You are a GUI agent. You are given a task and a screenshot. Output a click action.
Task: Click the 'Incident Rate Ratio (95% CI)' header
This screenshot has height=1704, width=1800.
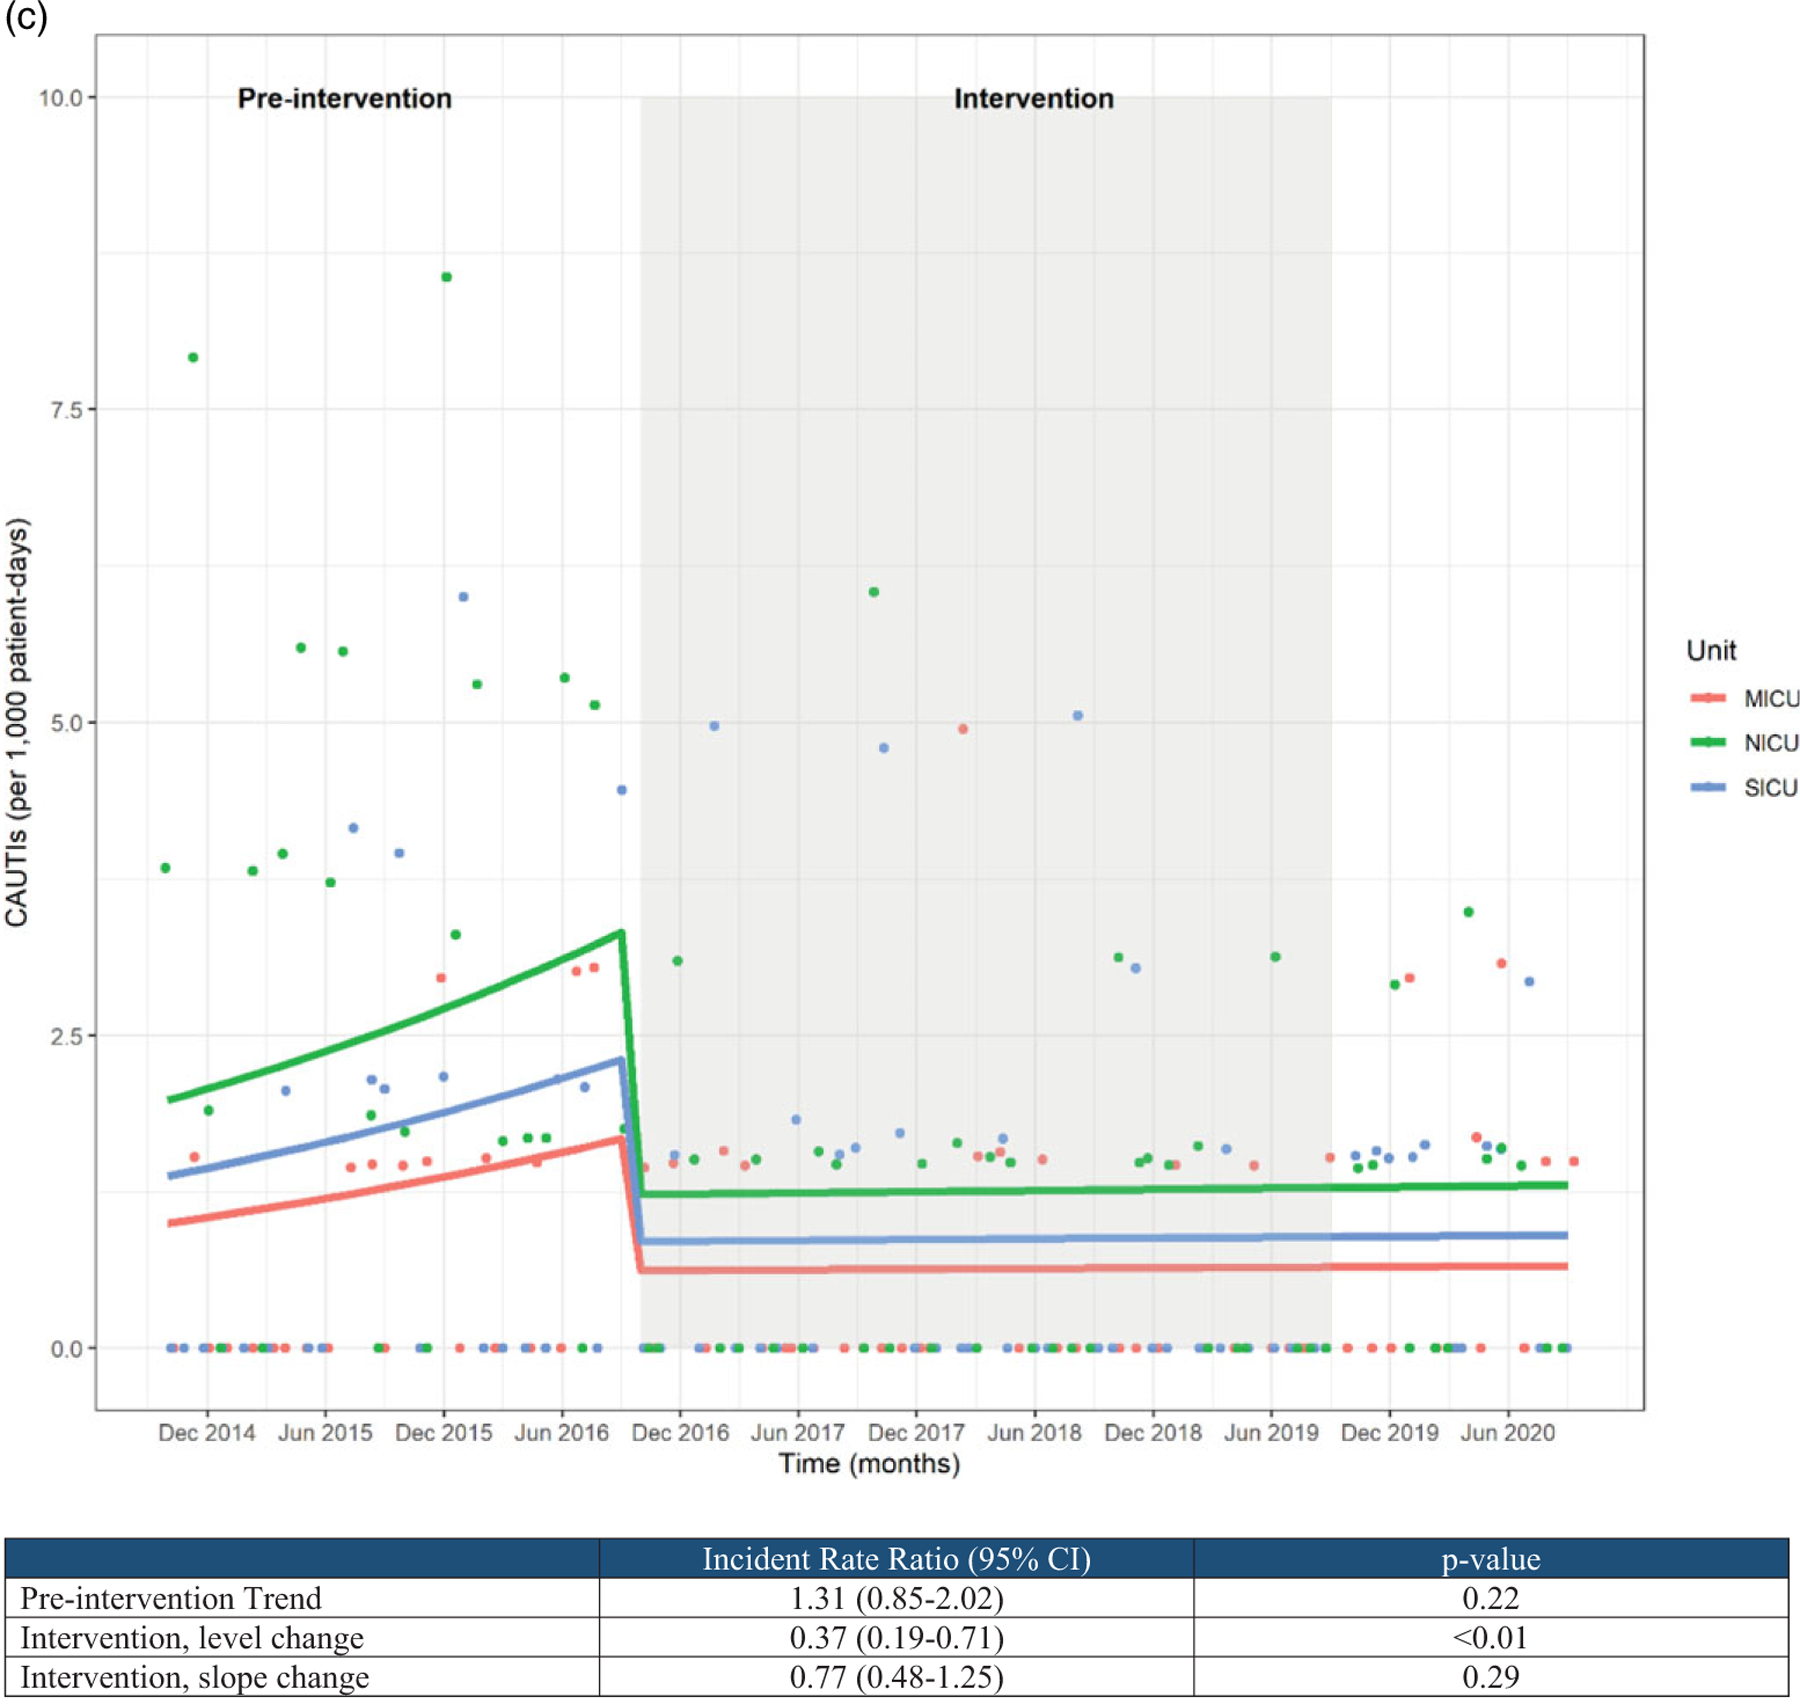pyautogui.click(x=896, y=1558)
